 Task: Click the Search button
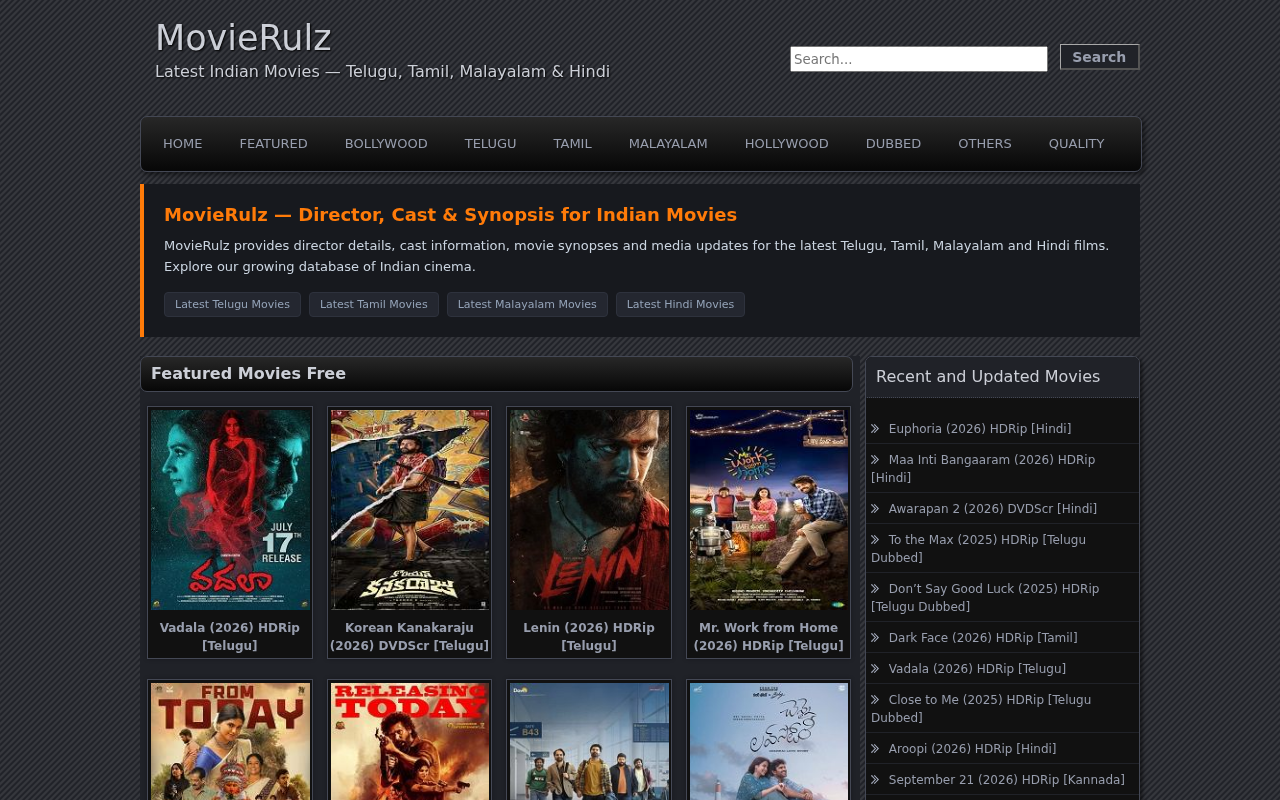[1099, 57]
